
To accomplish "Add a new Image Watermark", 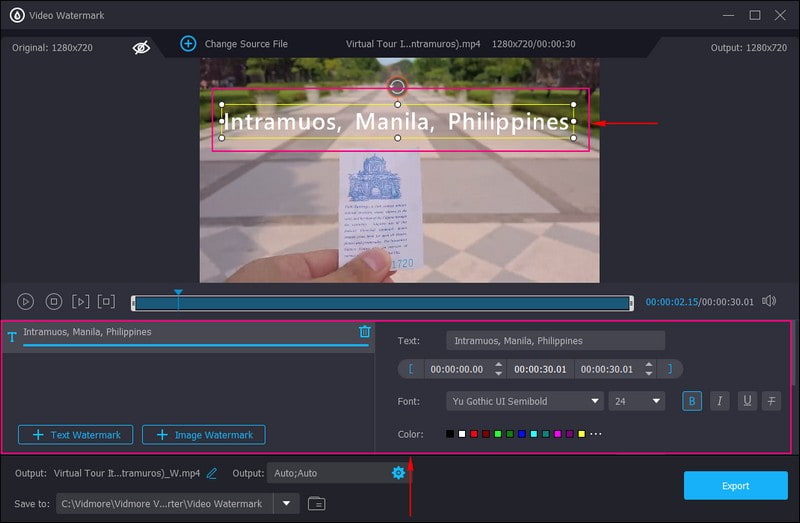I will pos(204,435).
